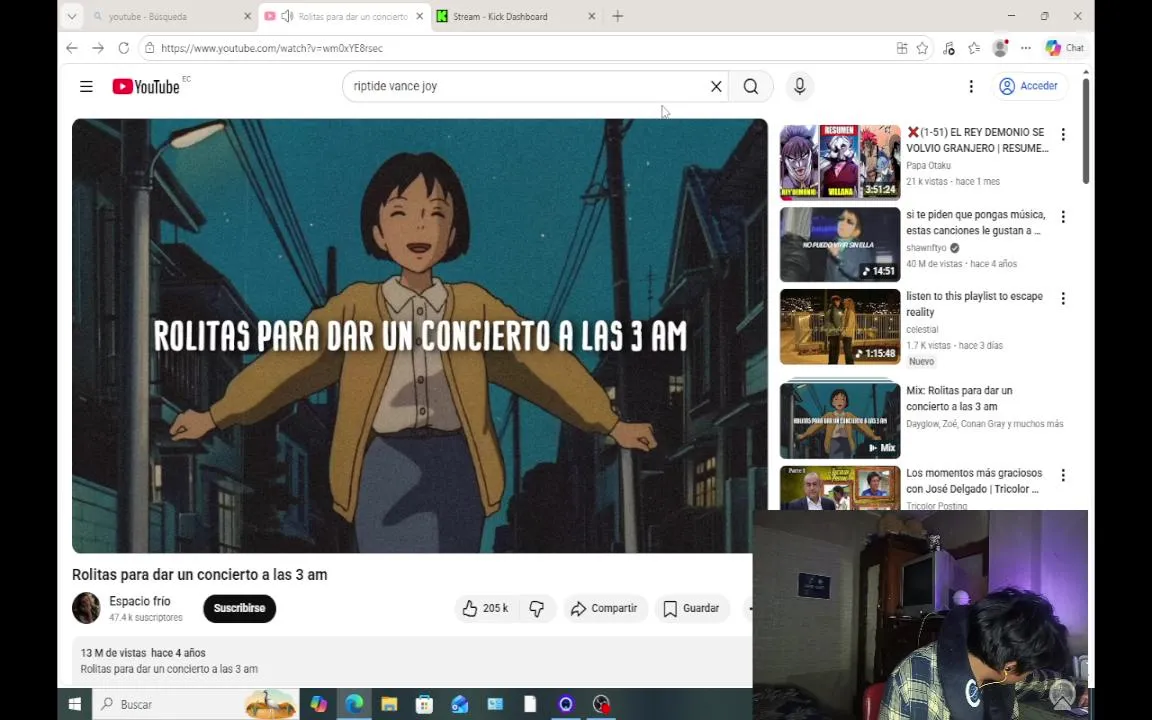The width and height of the screenshot is (1152, 720).
Task: Close the Kick Dashboard tab
Action: click(x=591, y=16)
